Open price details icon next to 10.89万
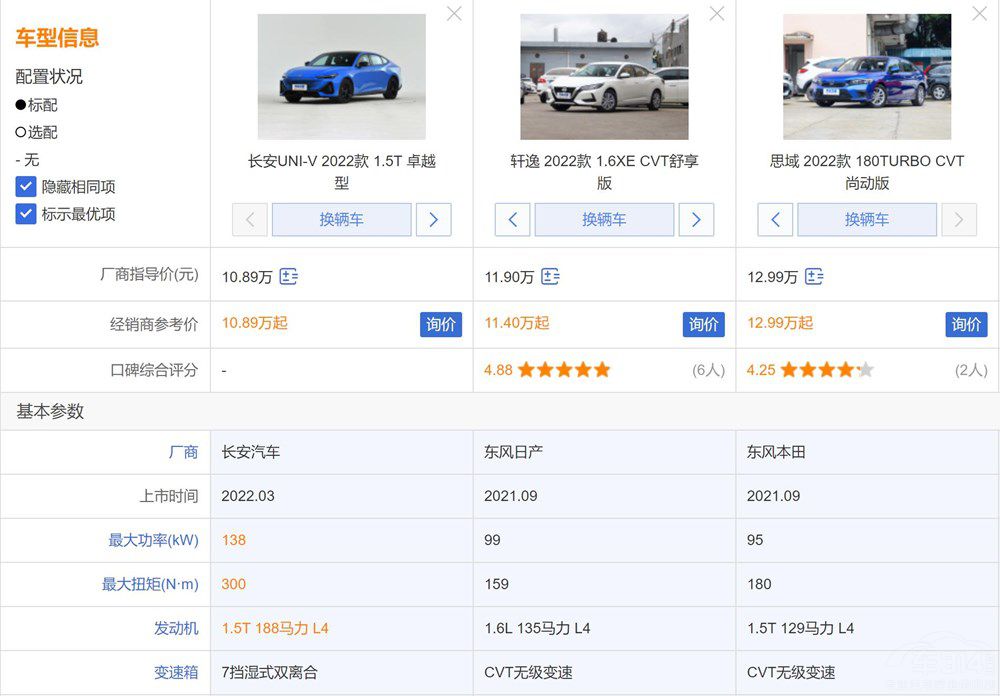The width and height of the screenshot is (1000, 696). 288,277
